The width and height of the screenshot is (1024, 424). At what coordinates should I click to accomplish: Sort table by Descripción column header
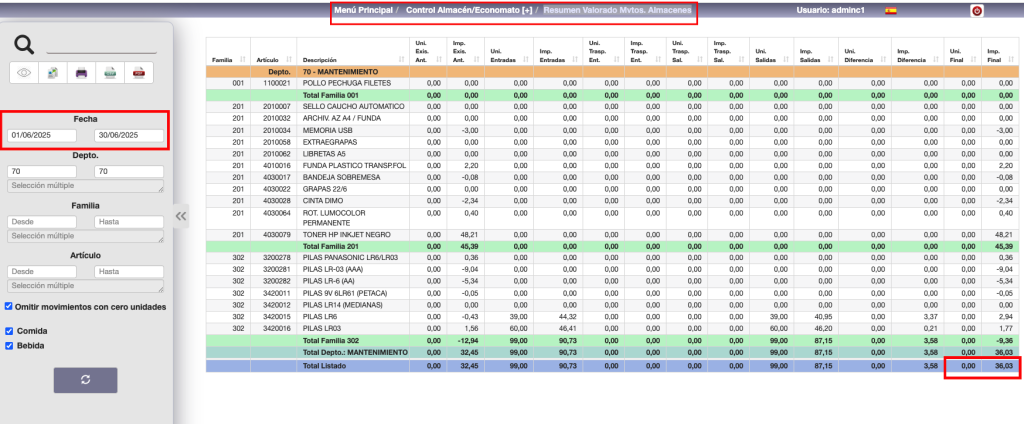click(340, 61)
